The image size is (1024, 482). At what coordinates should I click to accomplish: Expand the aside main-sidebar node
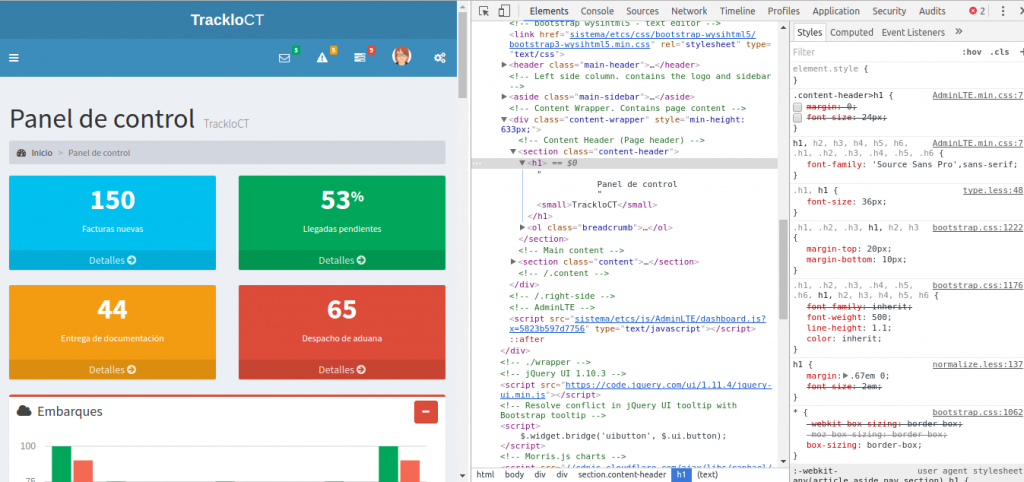click(504, 97)
